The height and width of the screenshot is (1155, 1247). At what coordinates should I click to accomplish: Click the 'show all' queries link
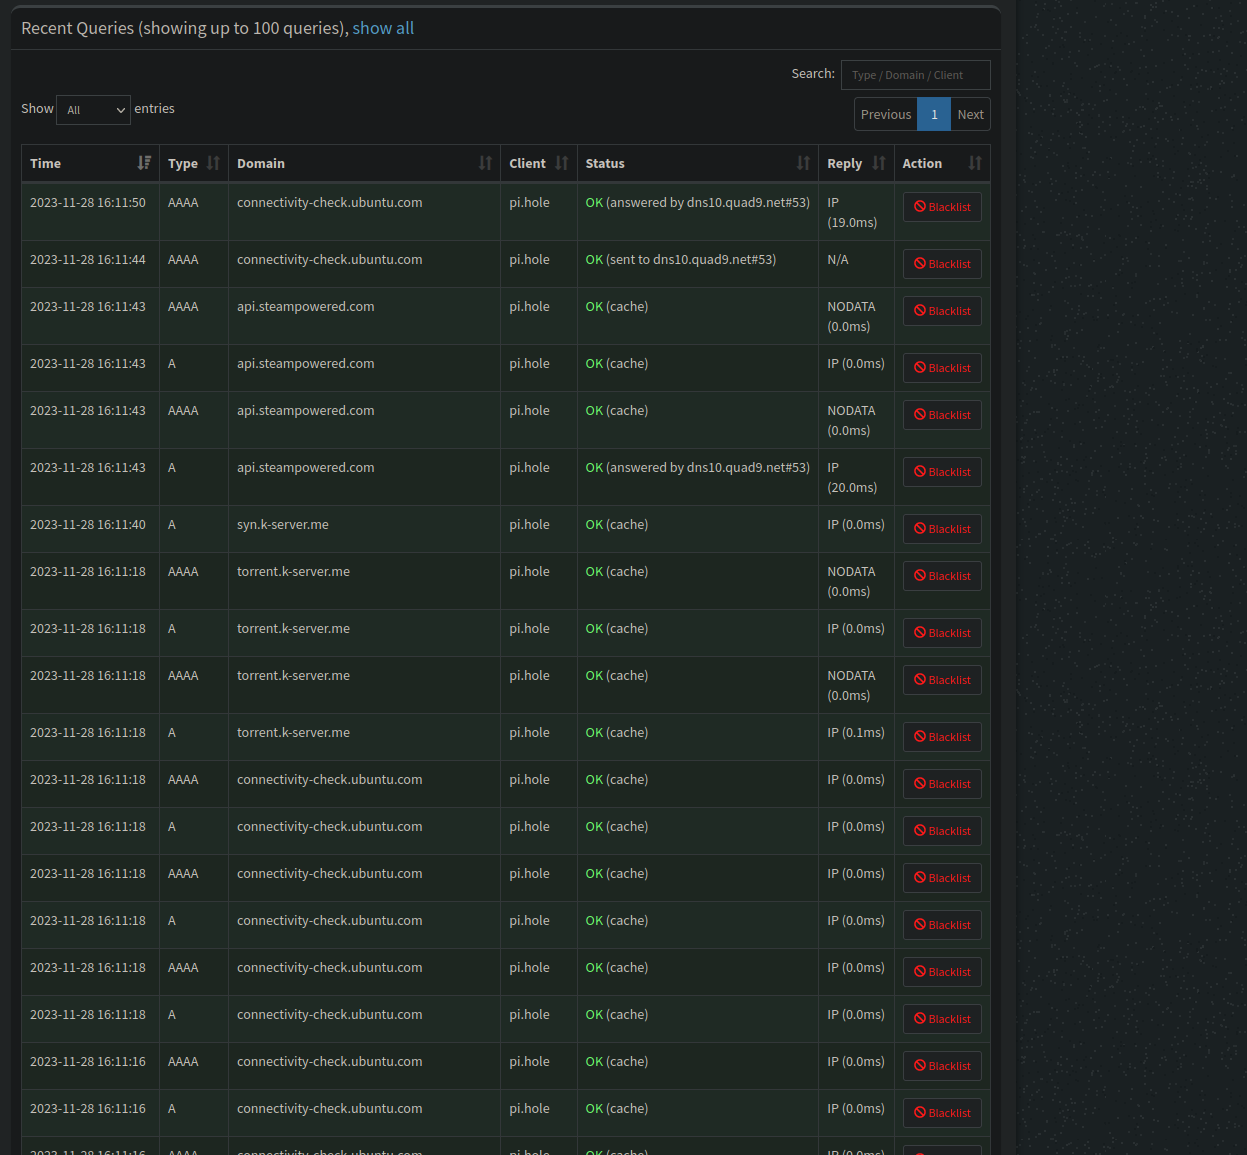point(383,28)
